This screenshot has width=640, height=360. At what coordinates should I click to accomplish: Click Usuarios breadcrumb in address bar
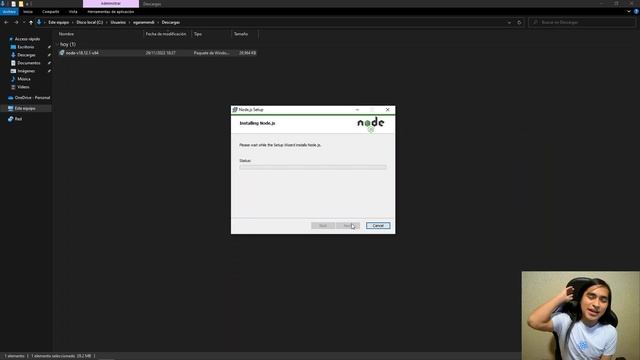click(118, 22)
